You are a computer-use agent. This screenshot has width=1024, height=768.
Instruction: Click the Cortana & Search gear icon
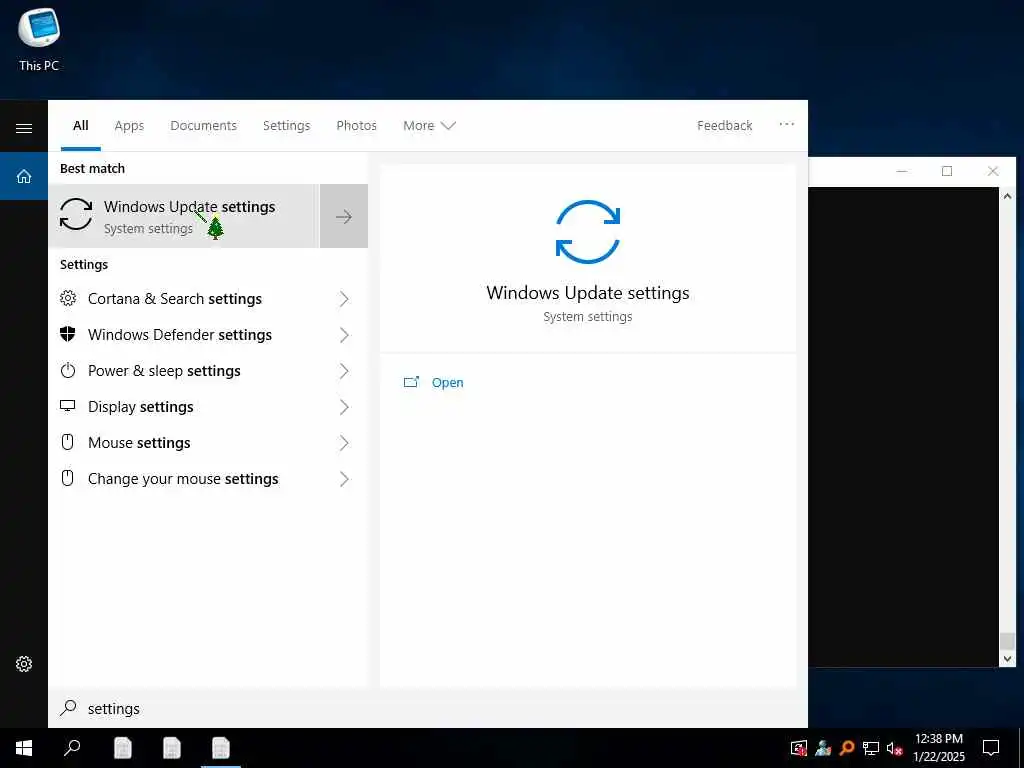(x=68, y=298)
